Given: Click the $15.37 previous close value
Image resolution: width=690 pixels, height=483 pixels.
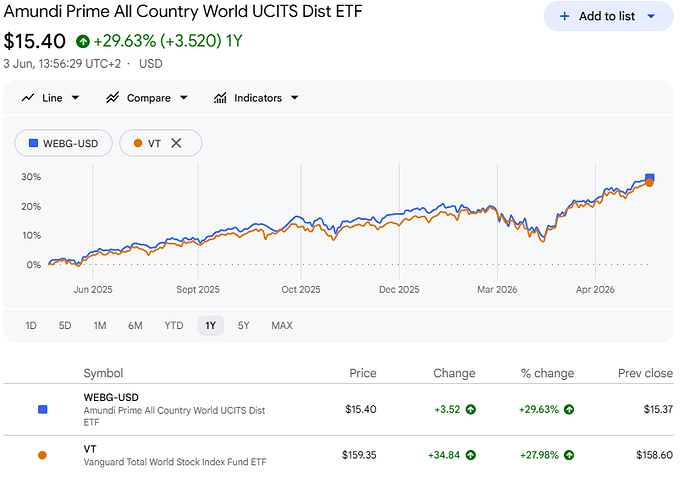Looking at the screenshot, I should [658, 410].
